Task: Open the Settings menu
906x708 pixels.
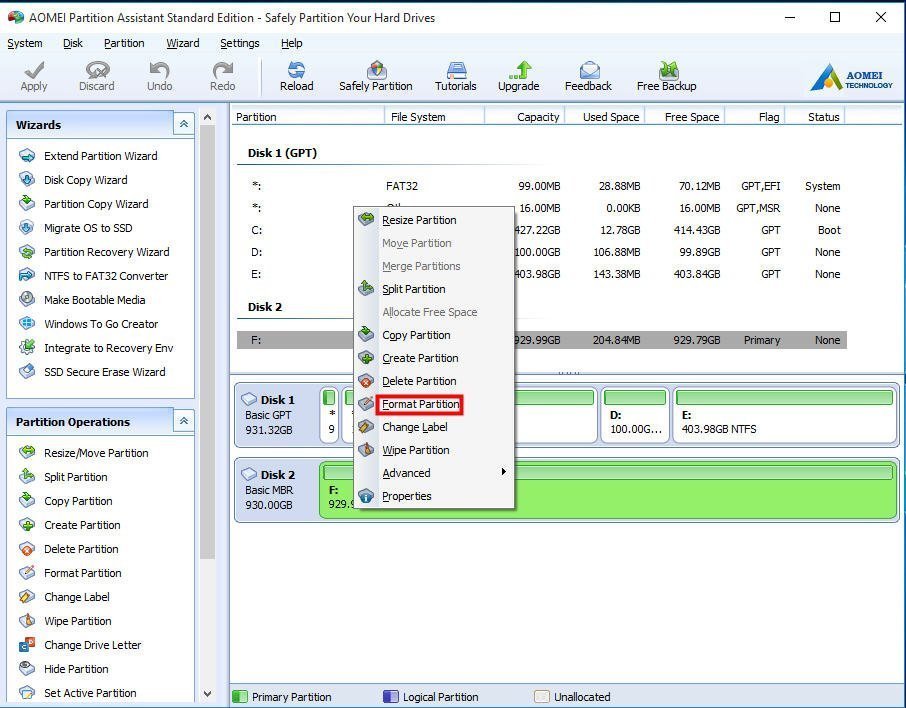Action: coord(240,43)
